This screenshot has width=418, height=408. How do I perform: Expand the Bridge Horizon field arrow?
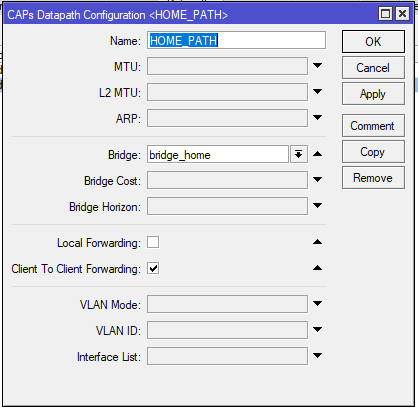point(318,206)
